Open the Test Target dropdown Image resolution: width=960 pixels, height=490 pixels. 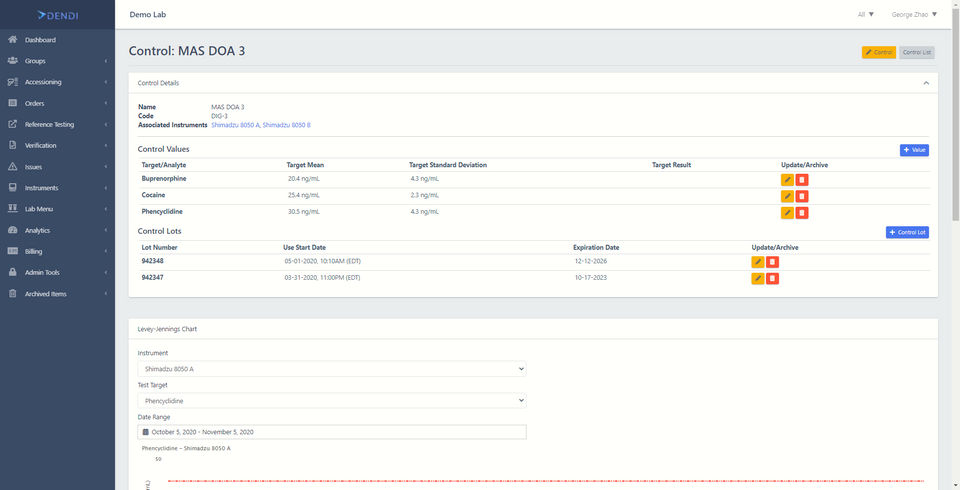pos(332,401)
